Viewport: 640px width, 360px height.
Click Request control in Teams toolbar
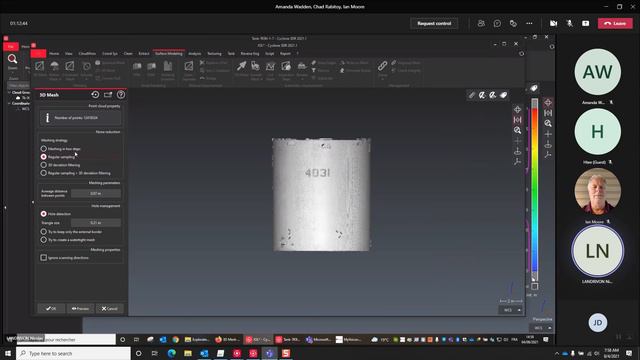[x=434, y=23]
